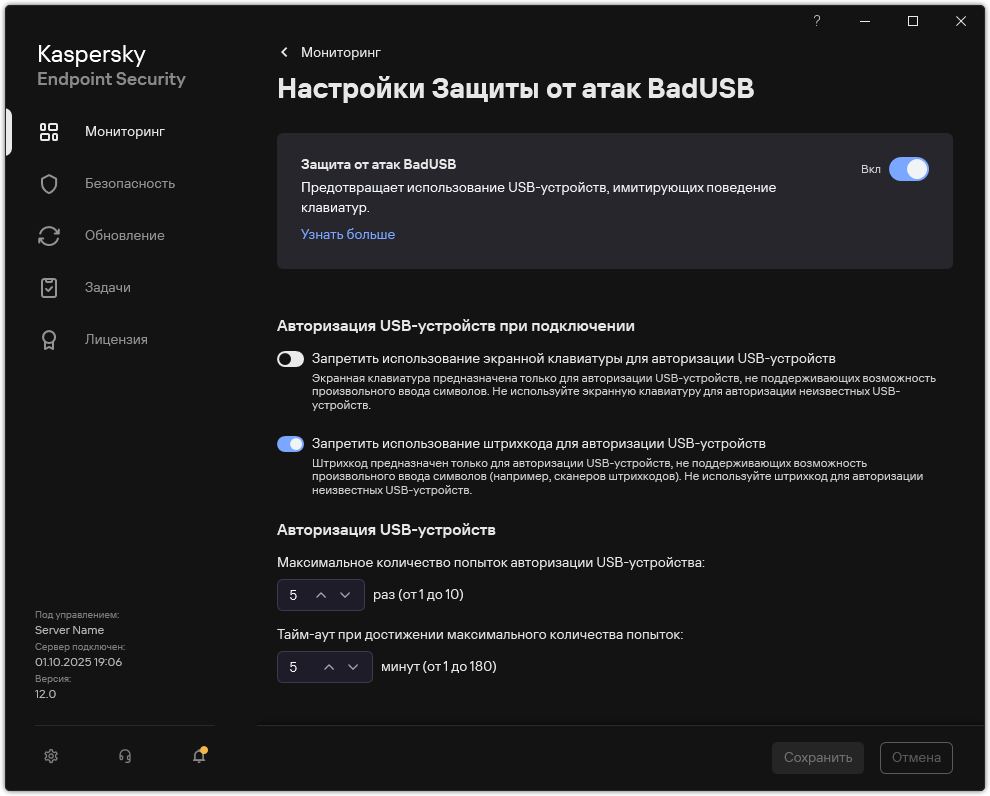Disable the barcode authorization prohibition toggle
Image resolution: width=990 pixels, height=796 pixels.
[x=290, y=443]
